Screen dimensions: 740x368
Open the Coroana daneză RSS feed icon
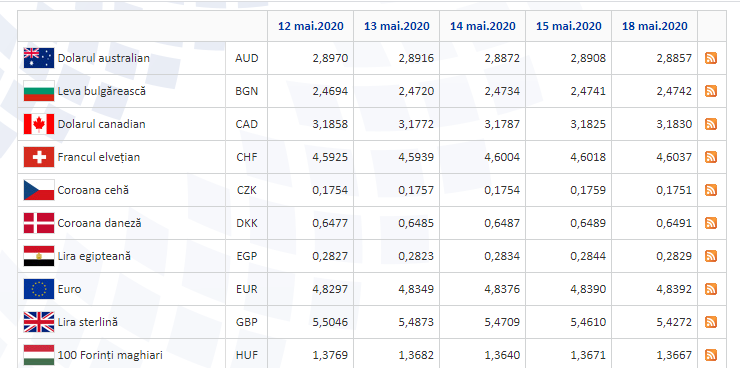711,223
